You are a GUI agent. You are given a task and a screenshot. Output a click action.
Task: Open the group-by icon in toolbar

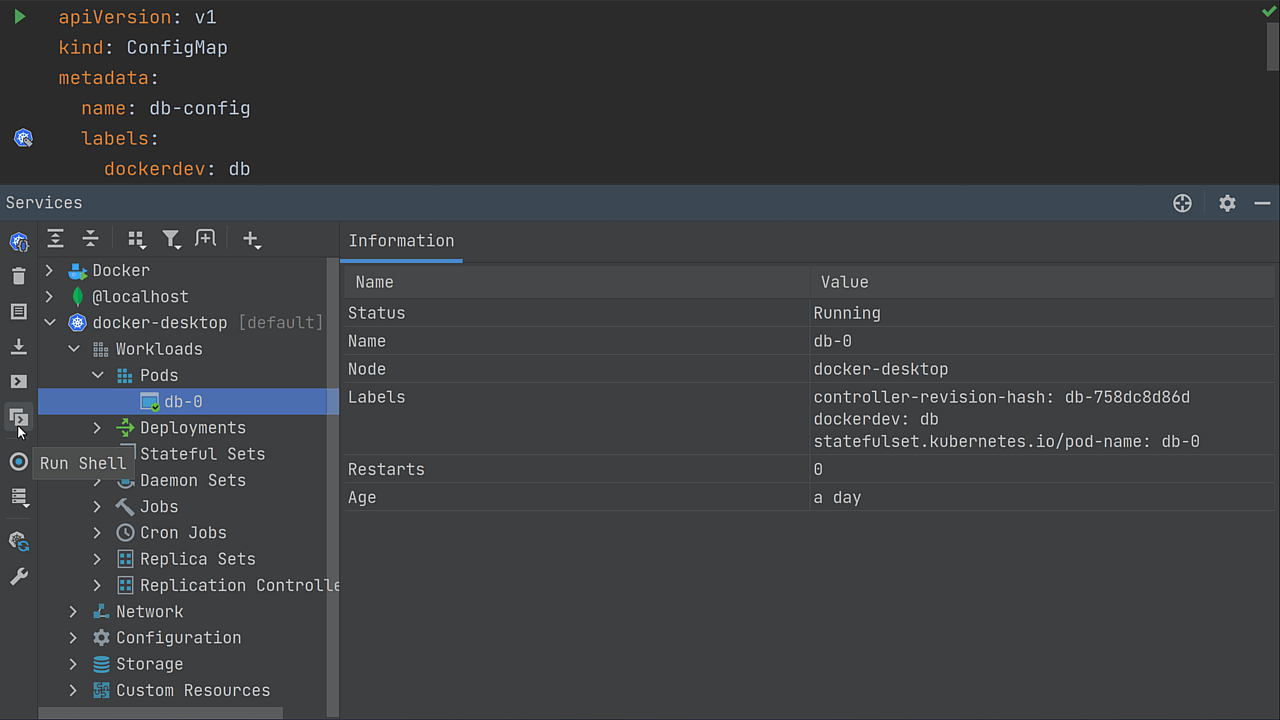click(x=136, y=239)
